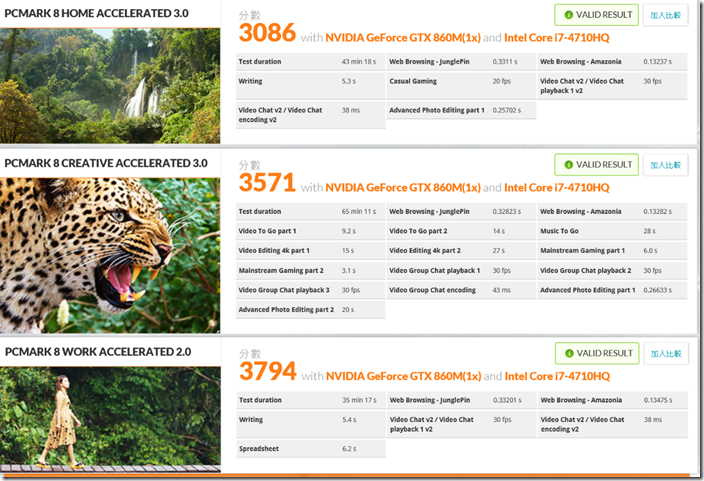Click NVIDIA GeForce GTX 860M link under score 3571

(x=403, y=188)
